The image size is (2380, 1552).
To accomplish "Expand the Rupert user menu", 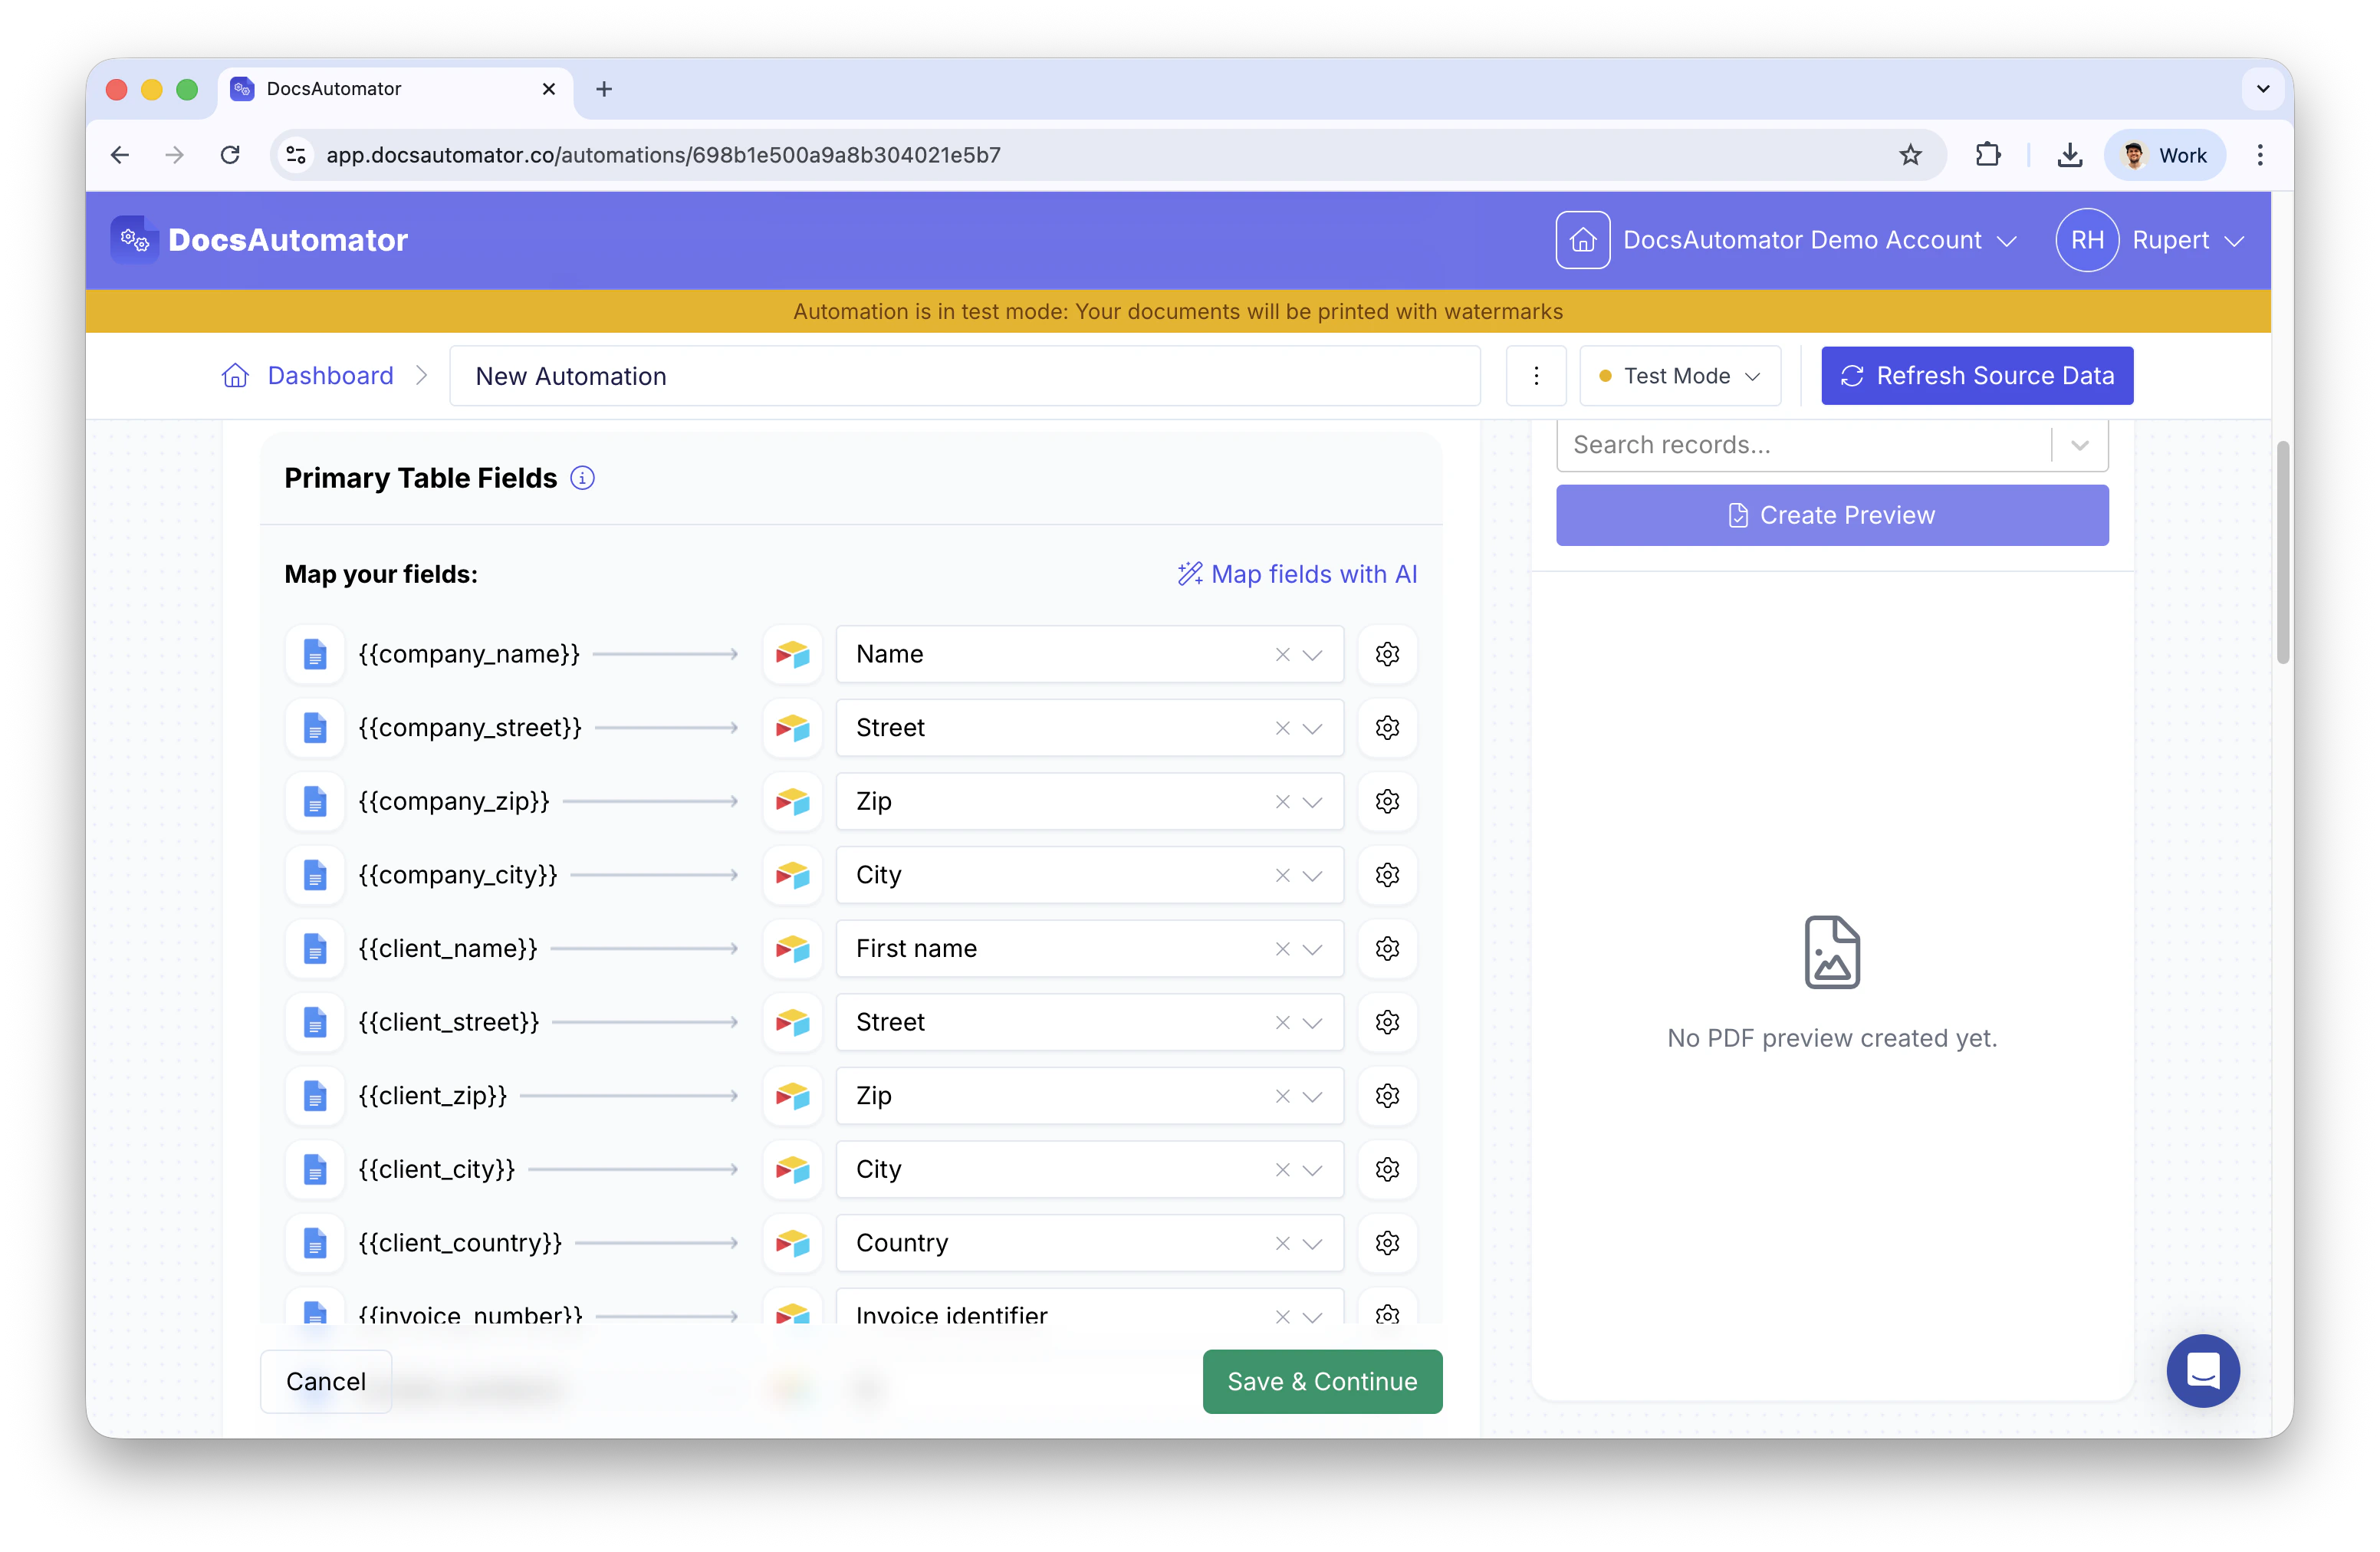I will [2234, 241].
